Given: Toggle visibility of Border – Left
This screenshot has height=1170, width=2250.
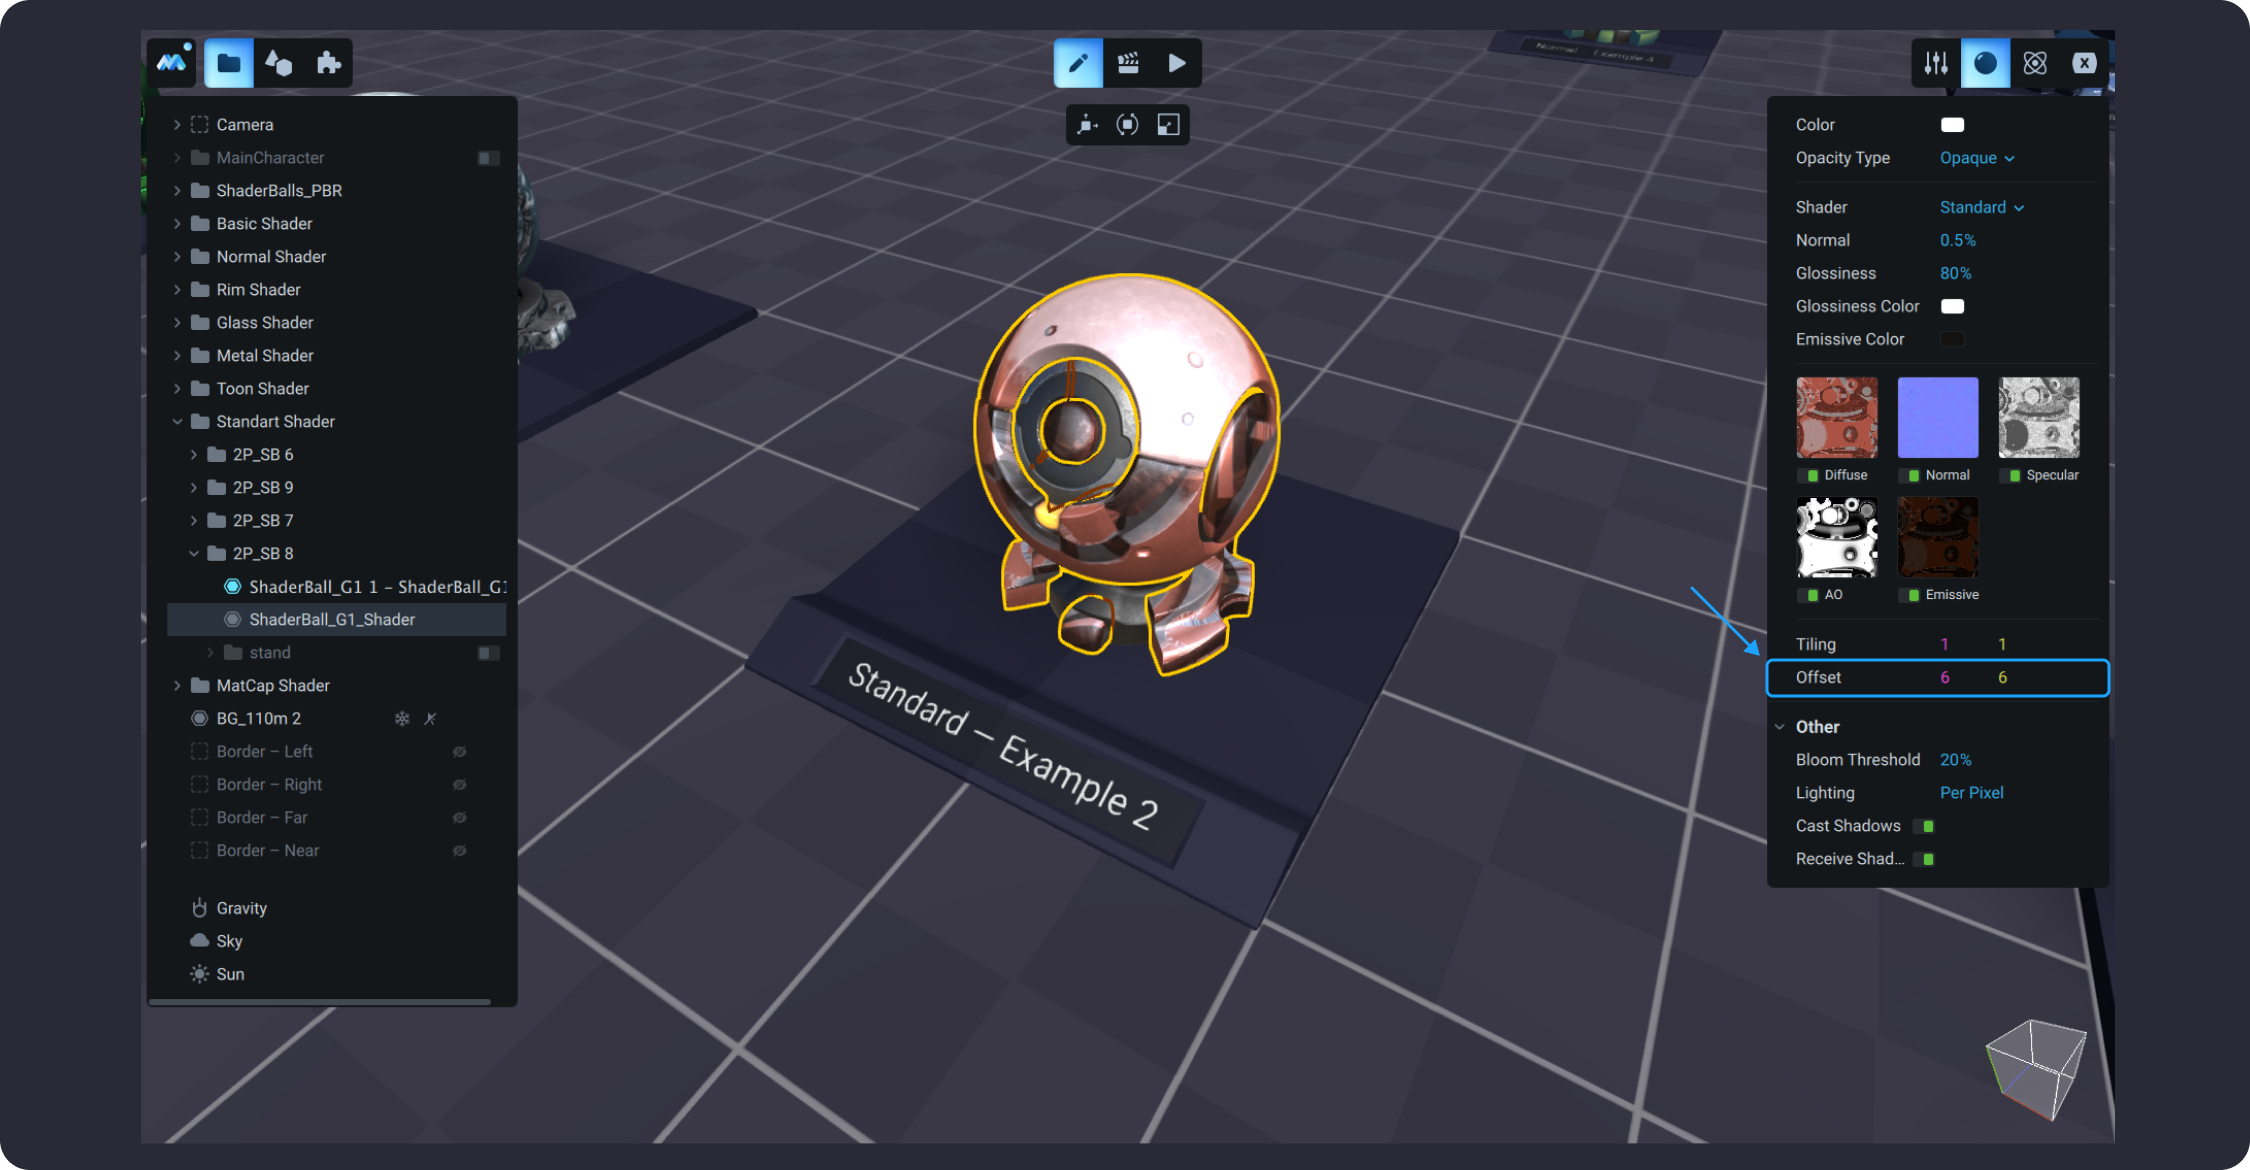Looking at the screenshot, I should tap(459, 752).
